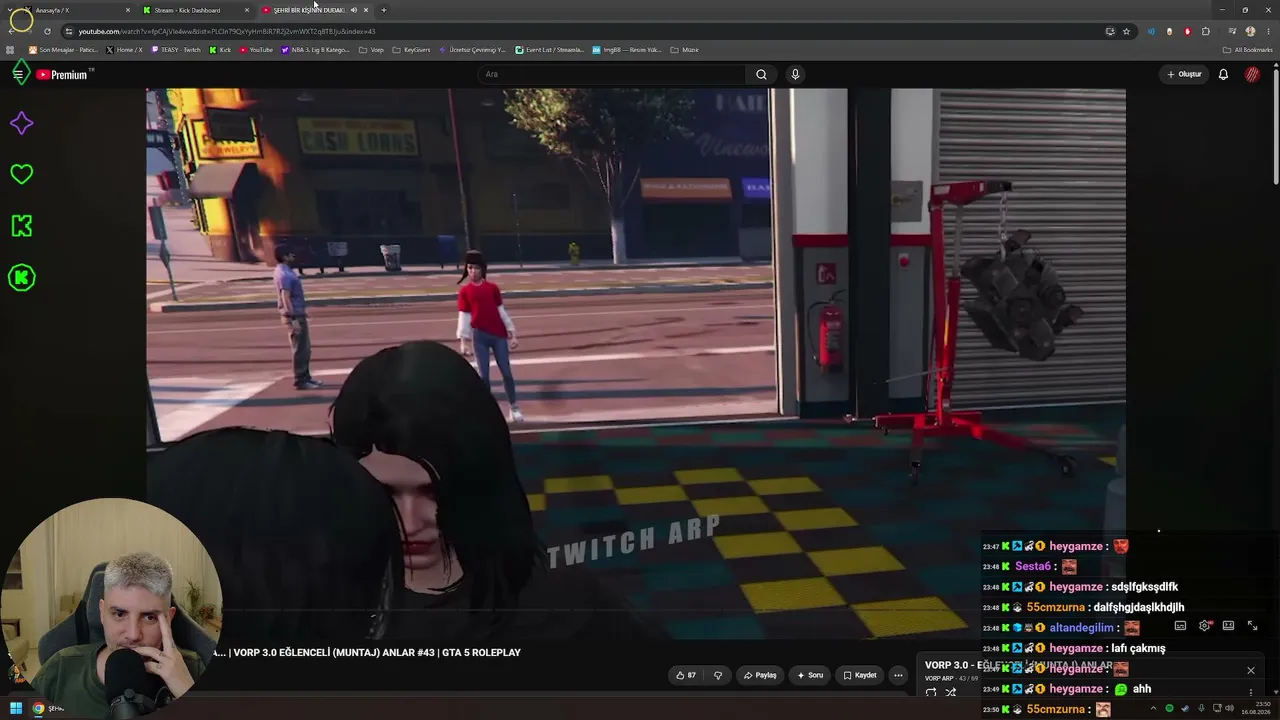Click the Paylaş share button
1280x720 pixels.
pos(760,675)
